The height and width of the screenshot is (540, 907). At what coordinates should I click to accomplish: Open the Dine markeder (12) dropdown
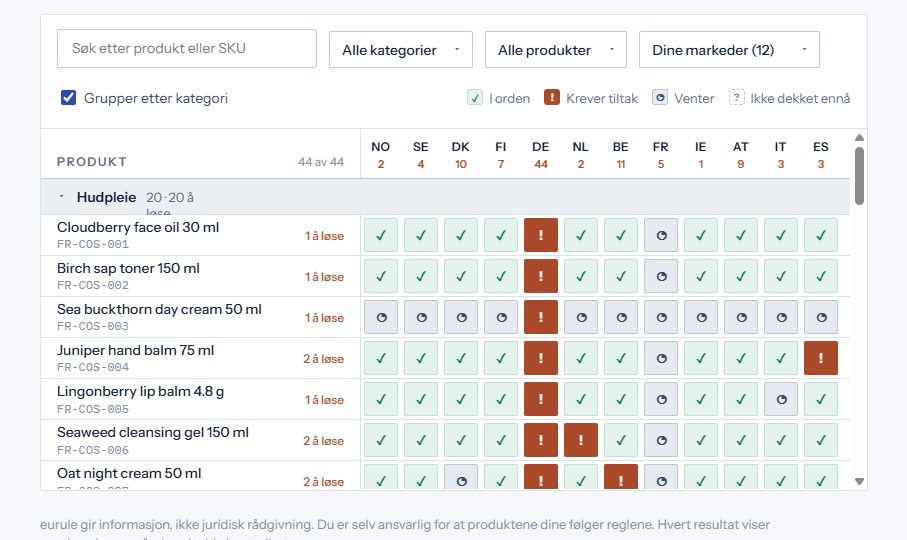(729, 50)
